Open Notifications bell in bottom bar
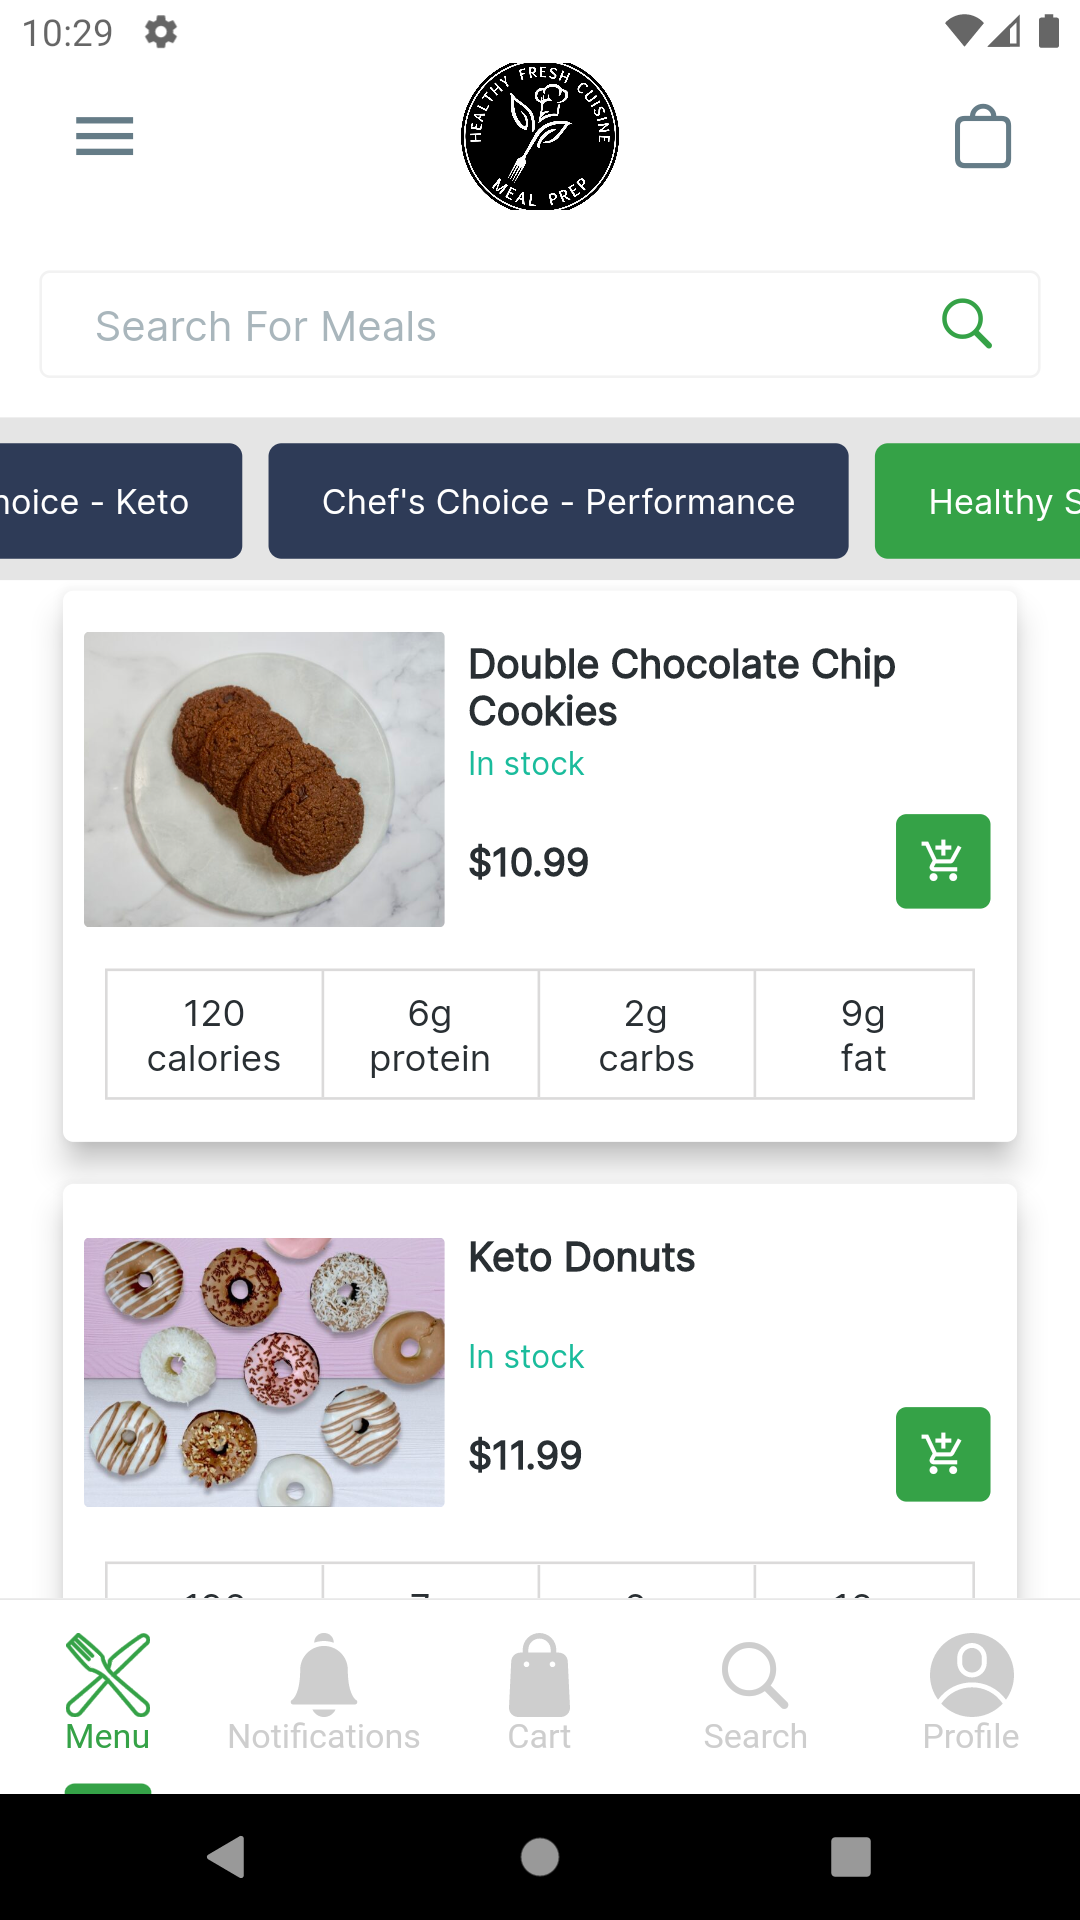The height and width of the screenshot is (1920, 1080). point(324,1692)
